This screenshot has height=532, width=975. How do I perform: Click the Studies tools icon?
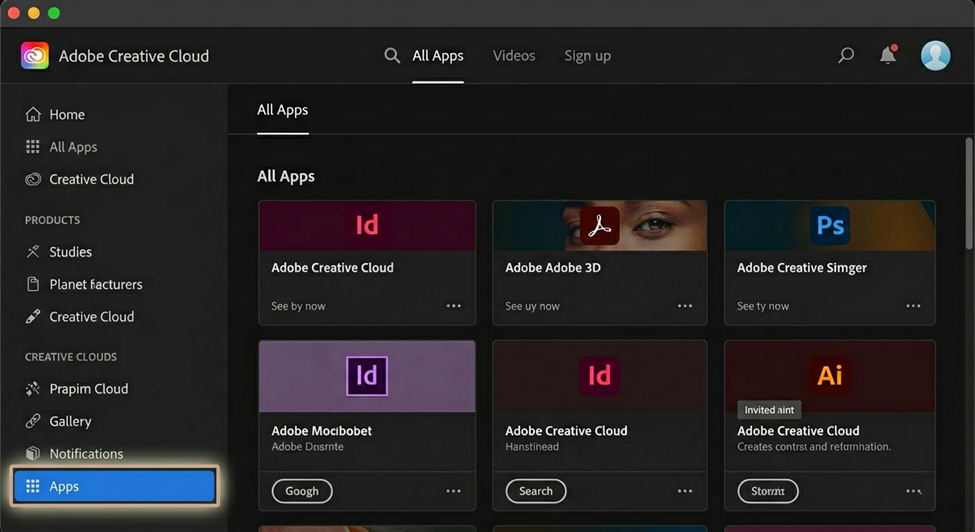[x=33, y=252]
